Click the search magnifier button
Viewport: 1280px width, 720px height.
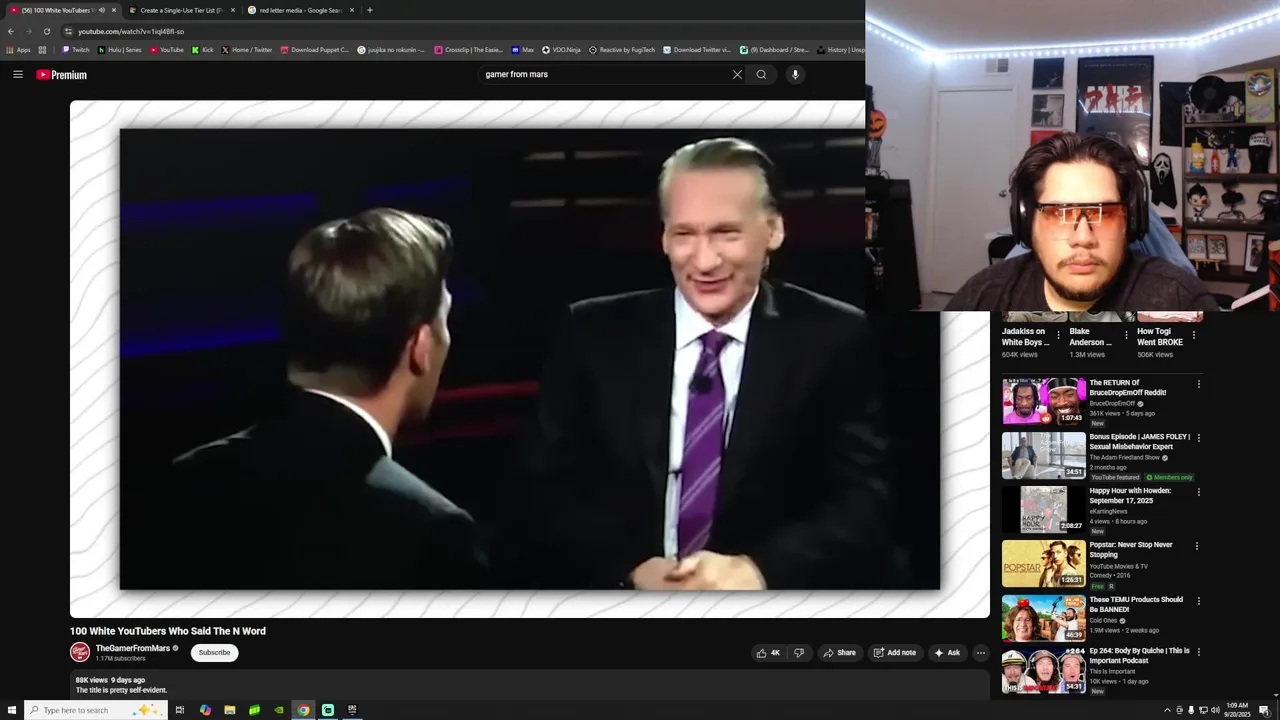761,74
